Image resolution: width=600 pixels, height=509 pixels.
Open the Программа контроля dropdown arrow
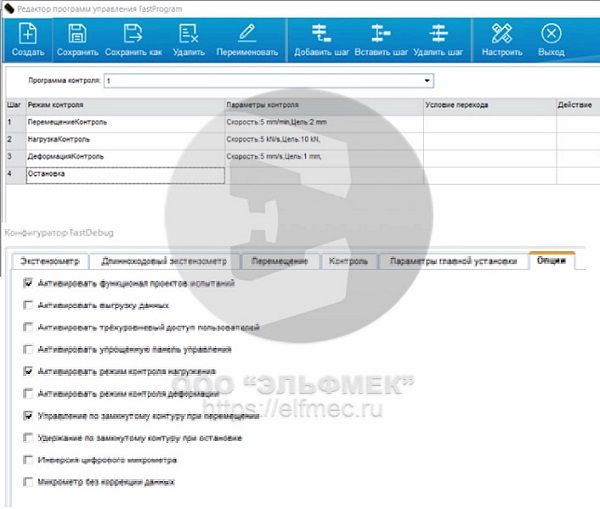pyautogui.click(x=427, y=81)
